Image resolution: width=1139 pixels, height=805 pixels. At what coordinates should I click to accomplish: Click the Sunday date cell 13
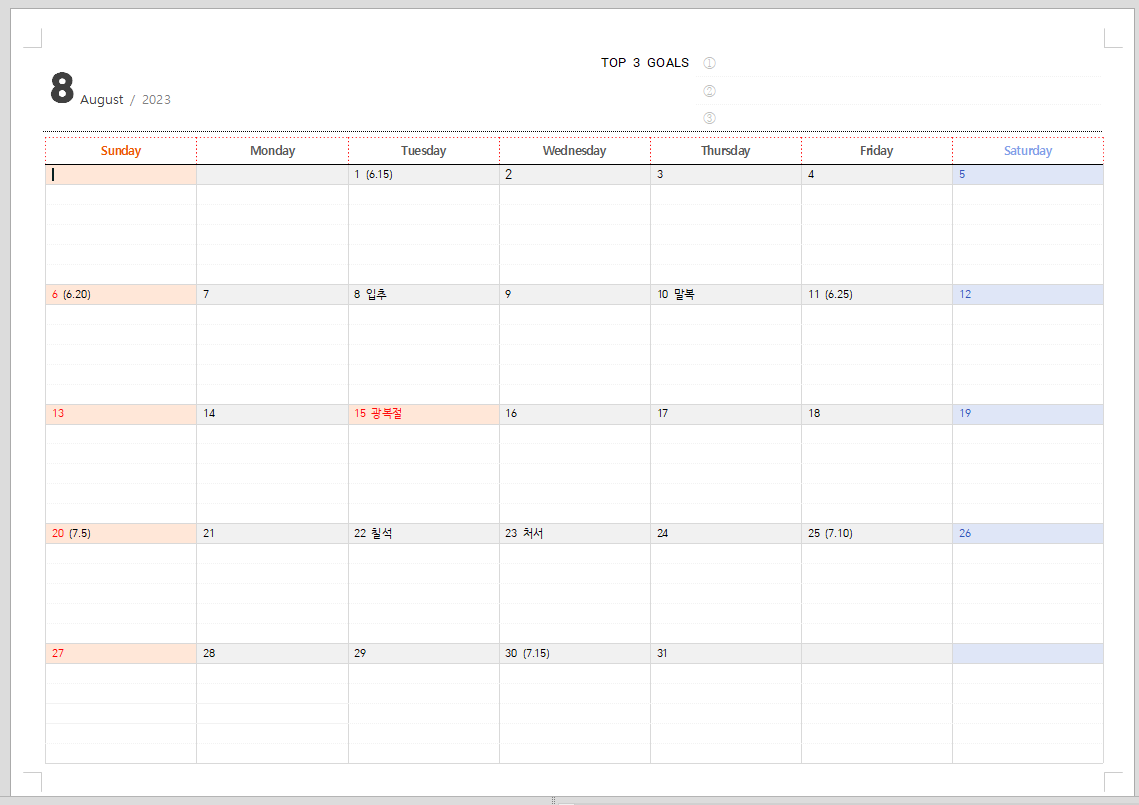[x=121, y=414]
